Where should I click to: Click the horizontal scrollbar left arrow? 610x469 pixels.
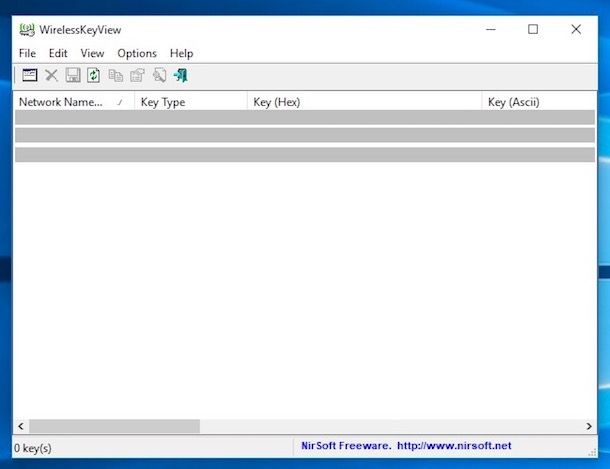[21, 426]
